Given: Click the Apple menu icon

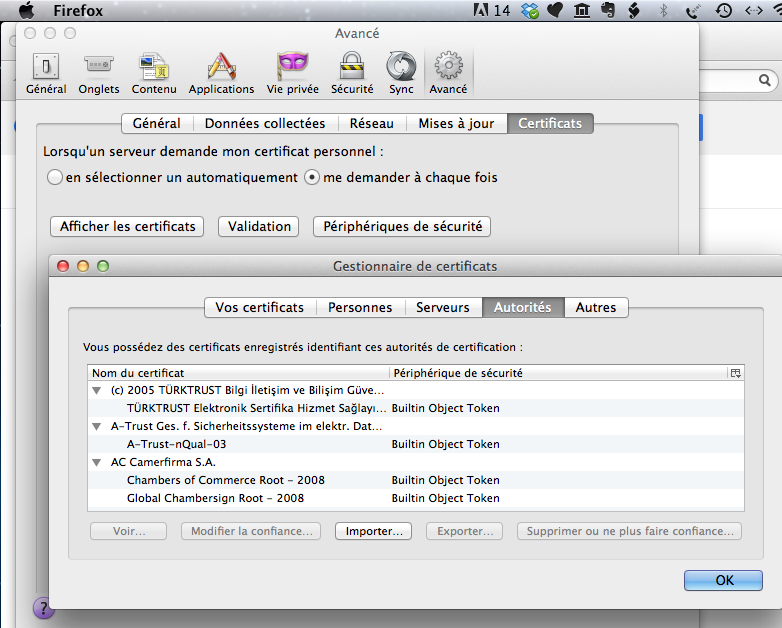Looking at the screenshot, I should [26, 10].
